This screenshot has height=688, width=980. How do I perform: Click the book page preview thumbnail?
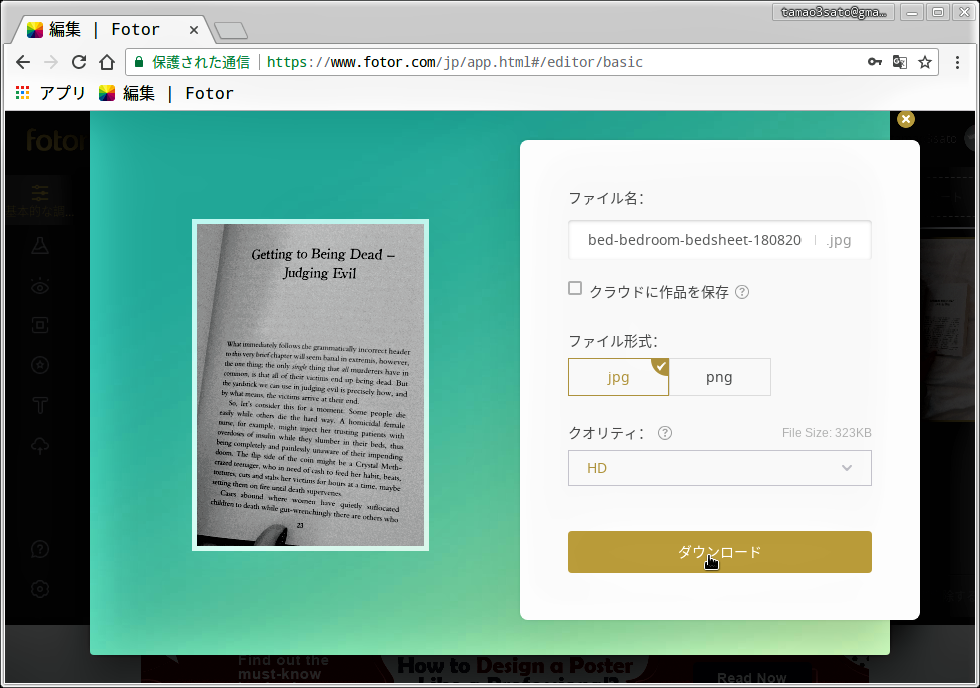[x=311, y=385]
